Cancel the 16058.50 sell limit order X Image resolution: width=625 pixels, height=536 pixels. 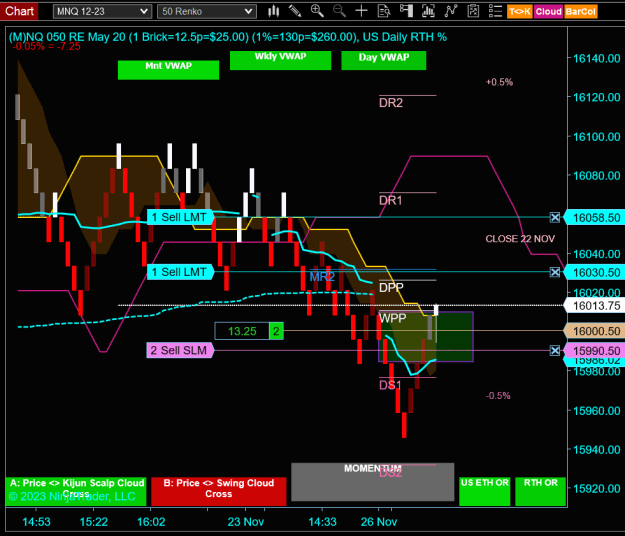pos(555,217)
